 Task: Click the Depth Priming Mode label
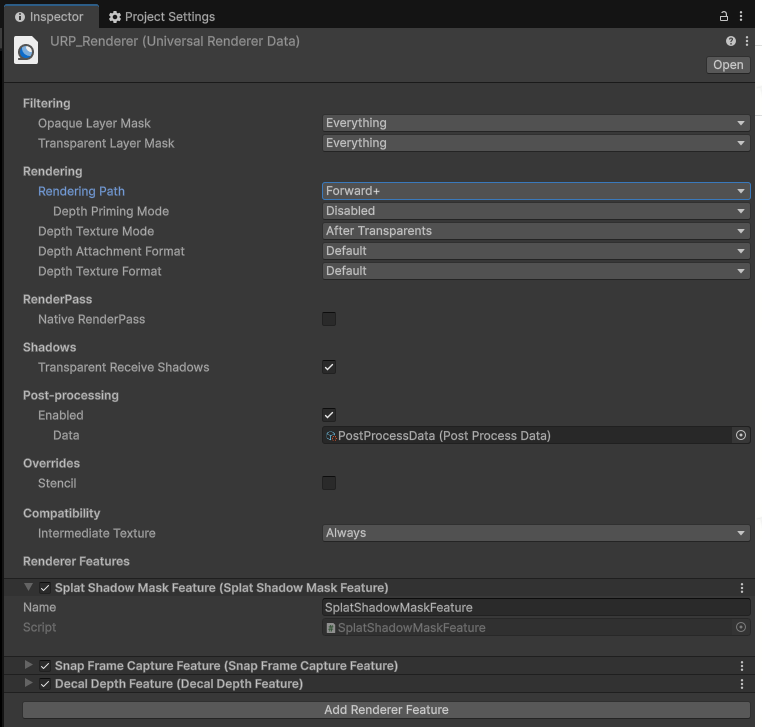coord(111,211)
